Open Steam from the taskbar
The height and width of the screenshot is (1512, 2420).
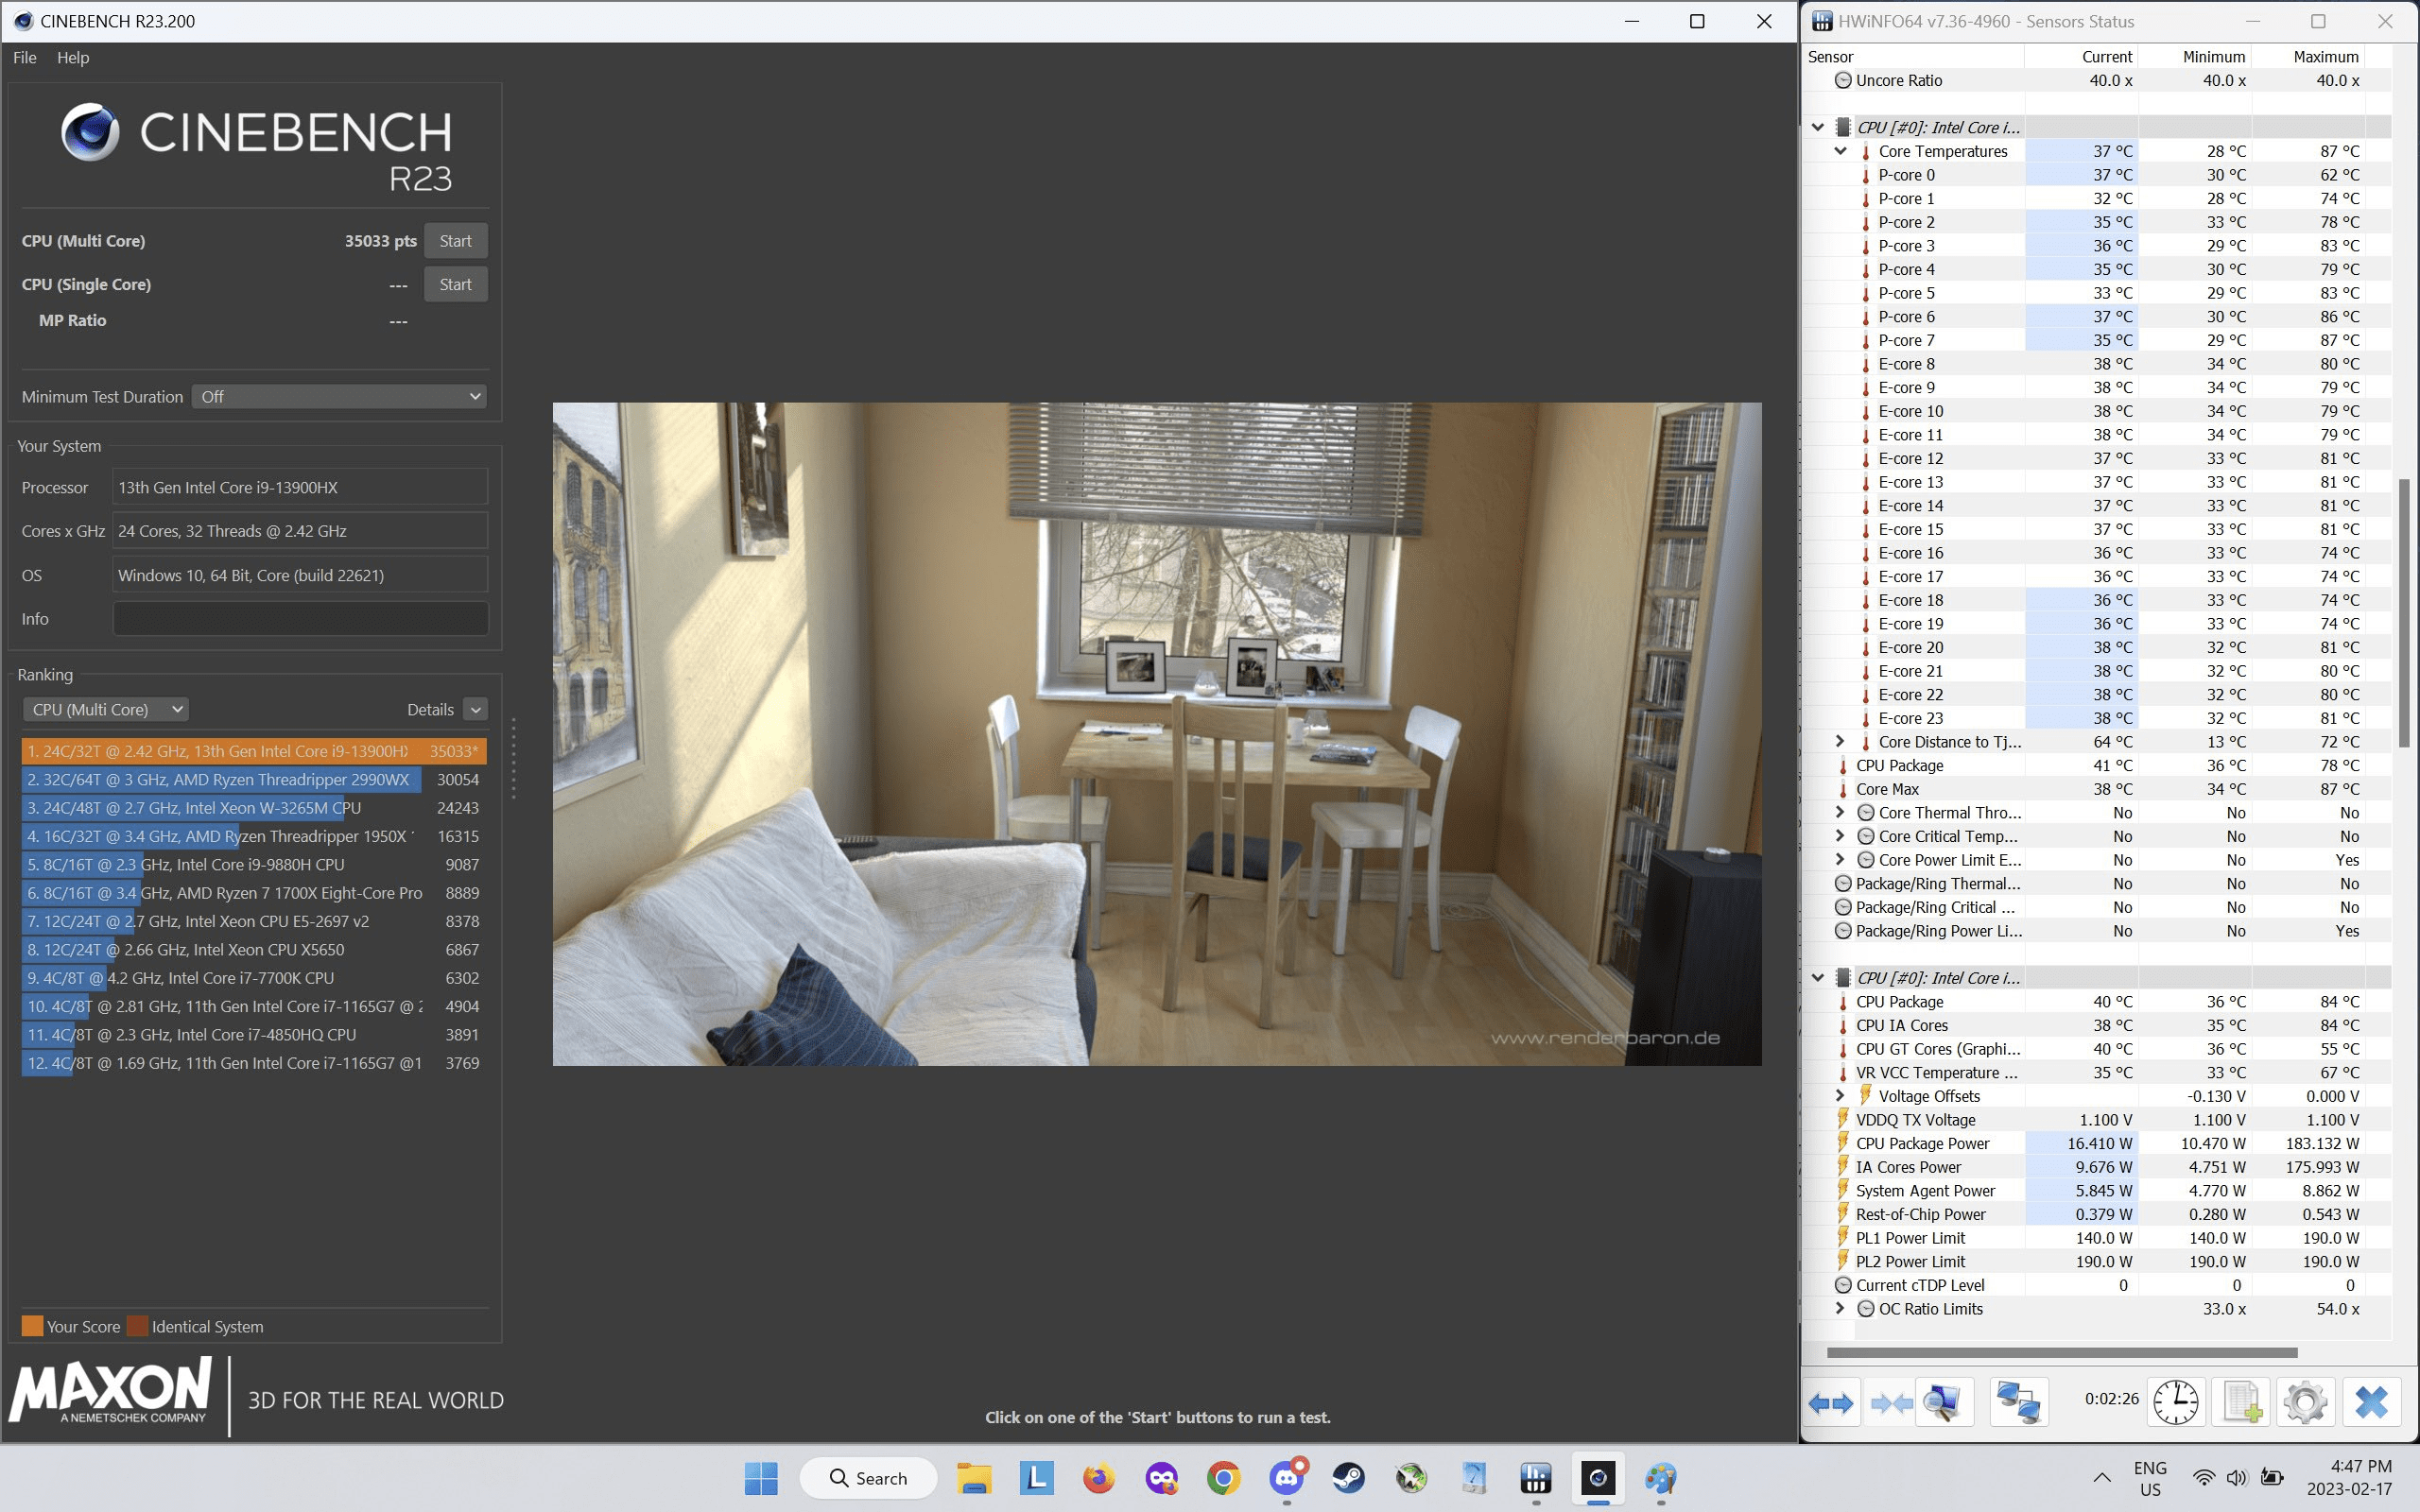pyautogui.click(x=1348, y=1477)
